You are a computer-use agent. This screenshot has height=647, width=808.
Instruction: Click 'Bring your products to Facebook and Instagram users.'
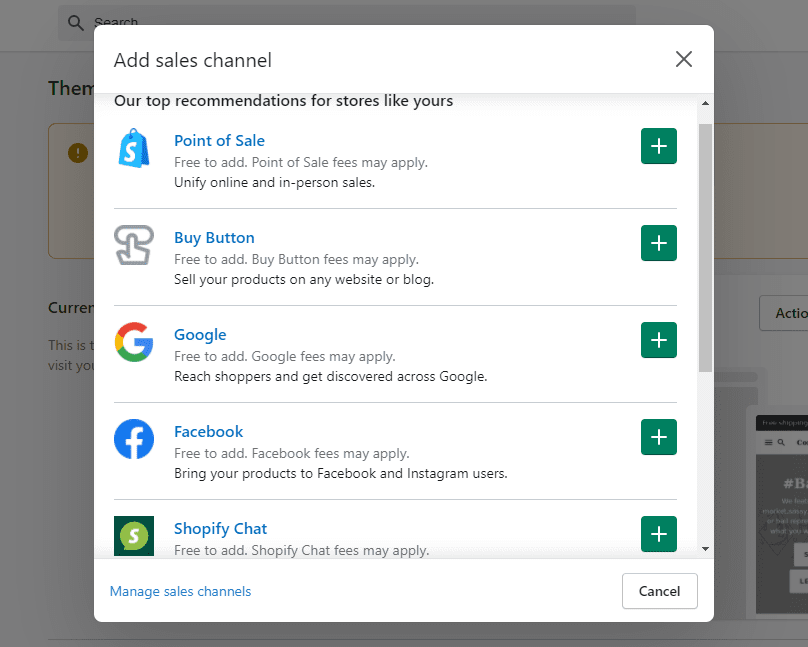point(341,473)
